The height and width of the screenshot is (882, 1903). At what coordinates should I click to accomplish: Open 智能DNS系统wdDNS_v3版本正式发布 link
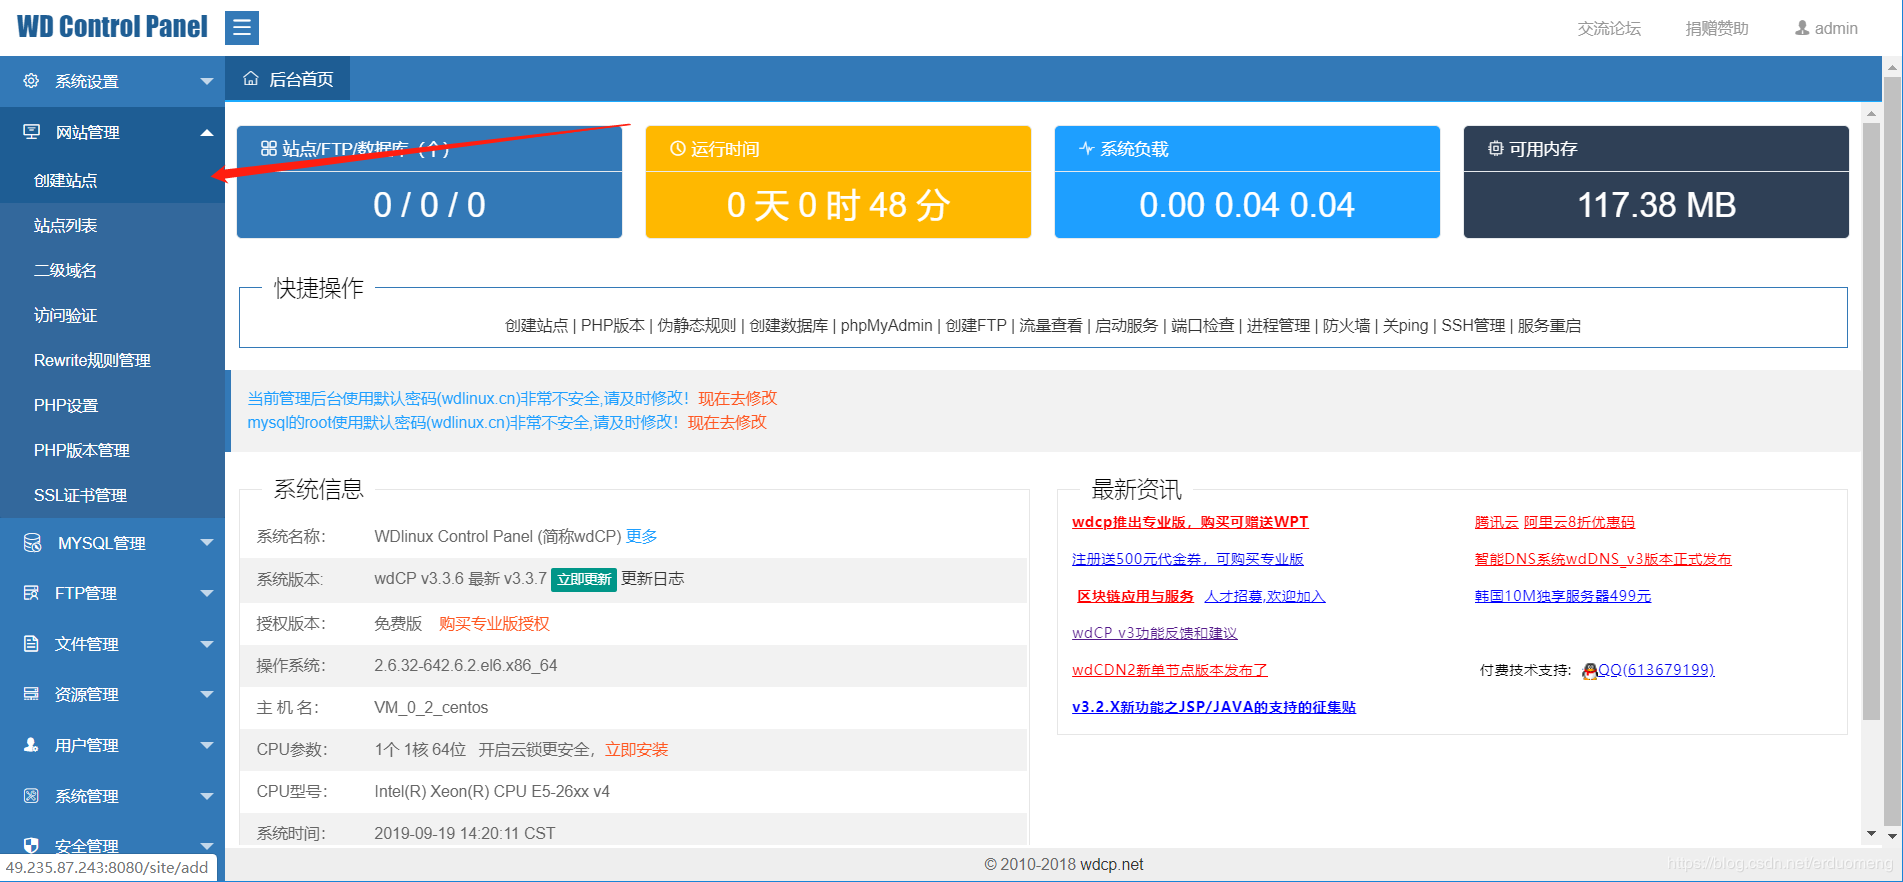tap(1603, 559)
